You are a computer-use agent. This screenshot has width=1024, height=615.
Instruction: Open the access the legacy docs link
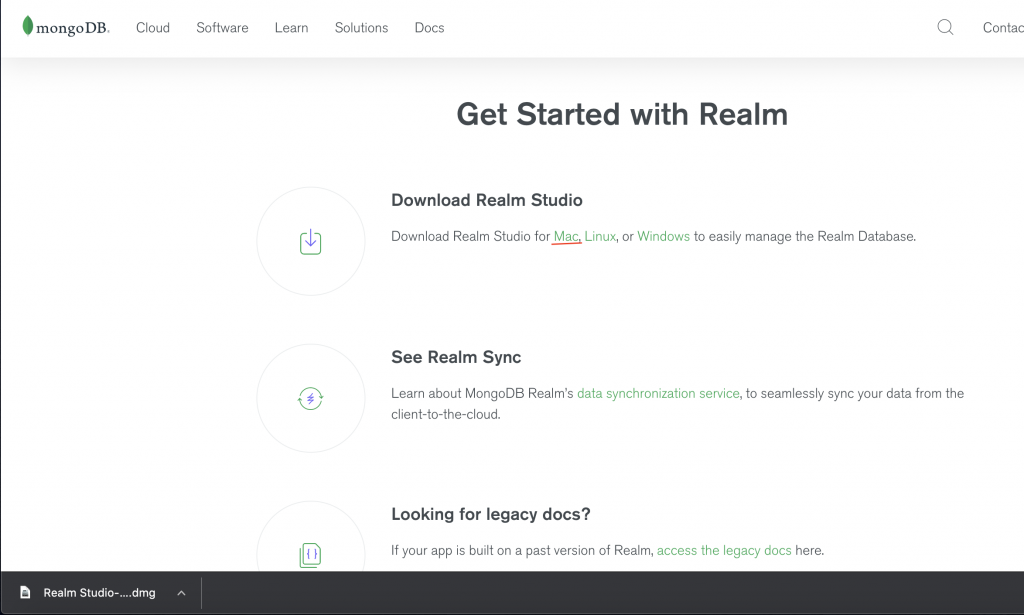(x=724, y=550)
